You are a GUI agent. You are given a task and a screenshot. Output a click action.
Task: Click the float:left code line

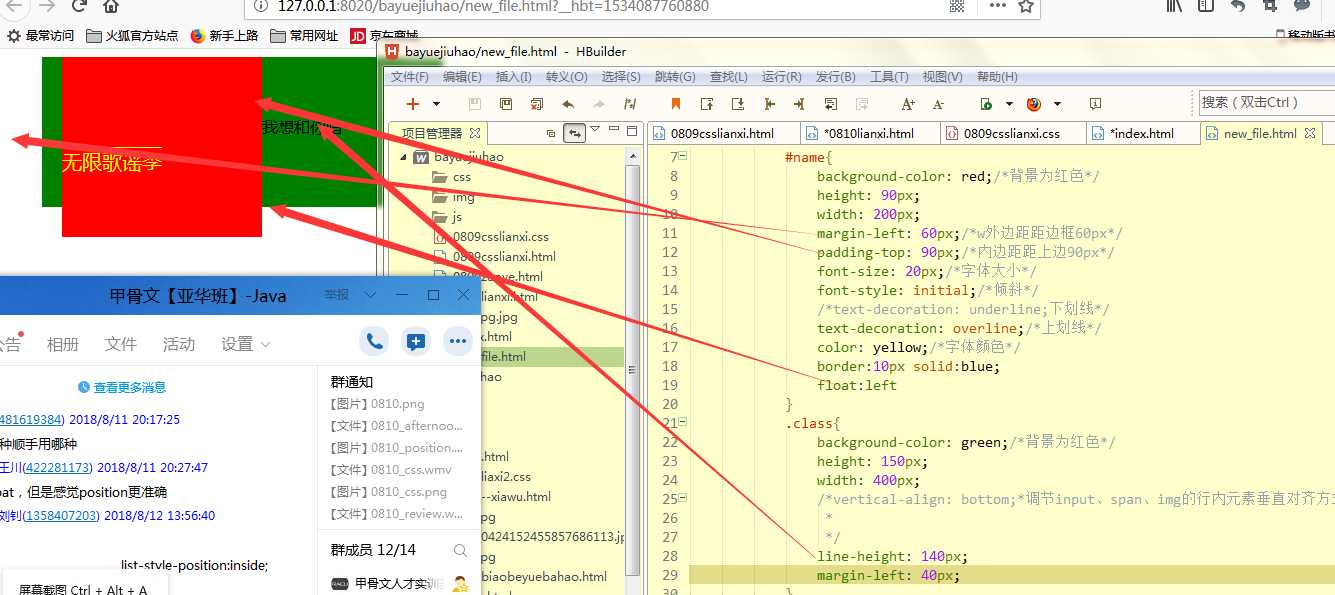pyautogui.click(x=857, y=385)
